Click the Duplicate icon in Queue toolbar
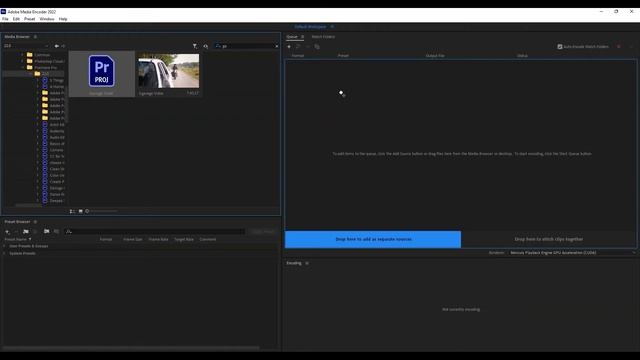Image resolution: width=640 pixels, height=360 pixels. [x=317, y=47]
